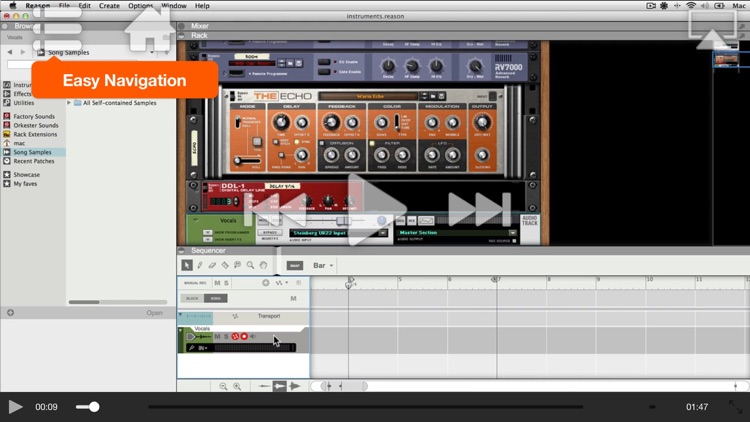Open the File menu
Viewport: 750px width, 422px height.
64,6
